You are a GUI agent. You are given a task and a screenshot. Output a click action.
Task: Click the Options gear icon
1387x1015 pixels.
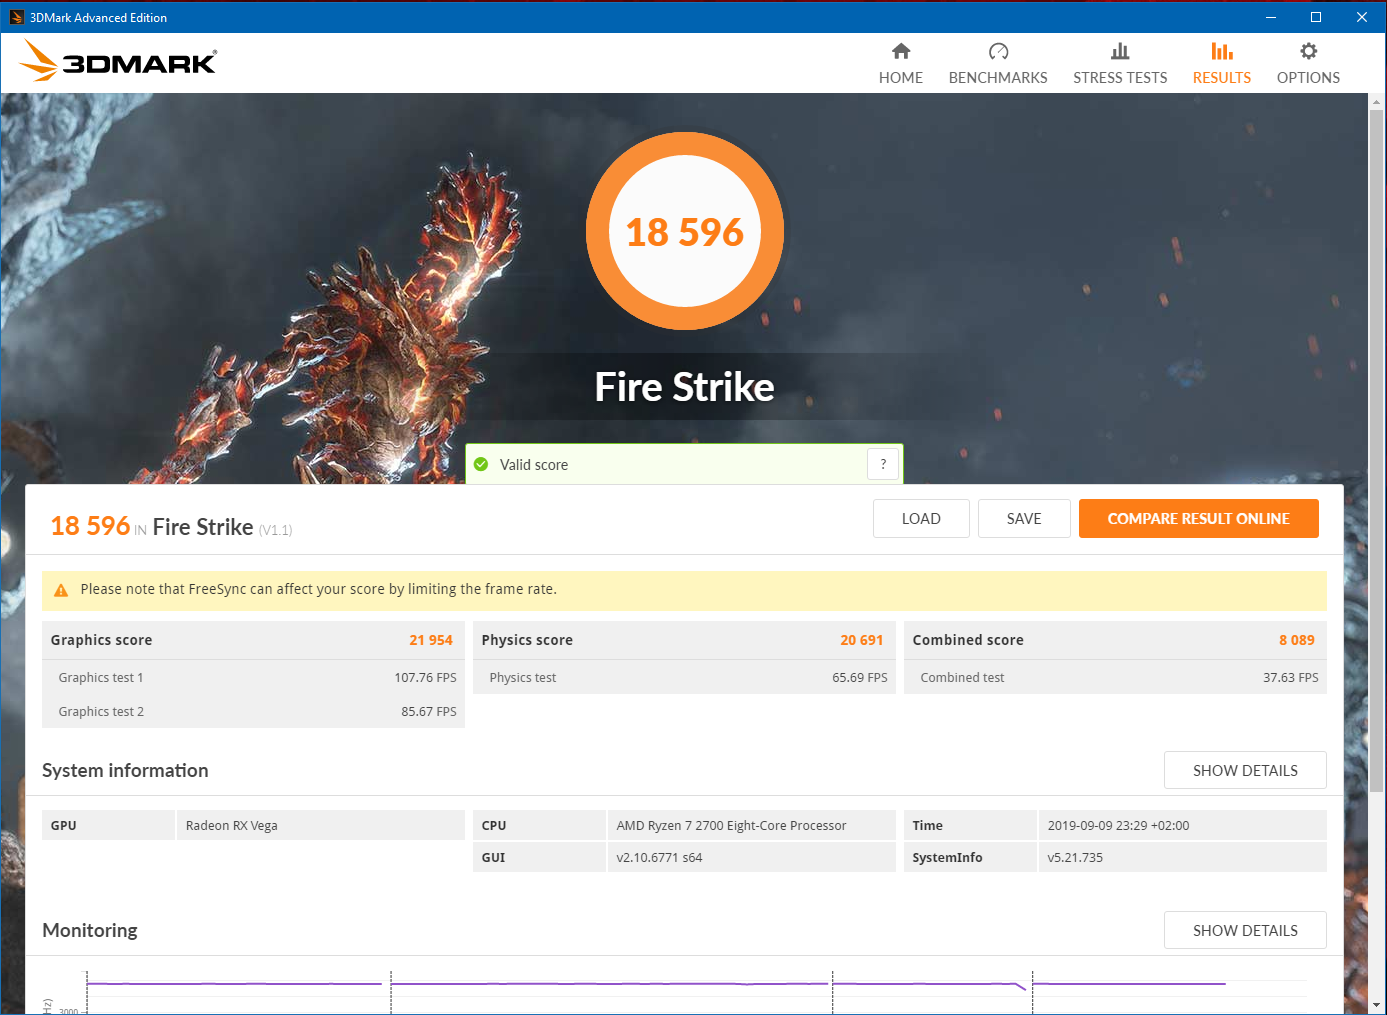pos(1308,51)
